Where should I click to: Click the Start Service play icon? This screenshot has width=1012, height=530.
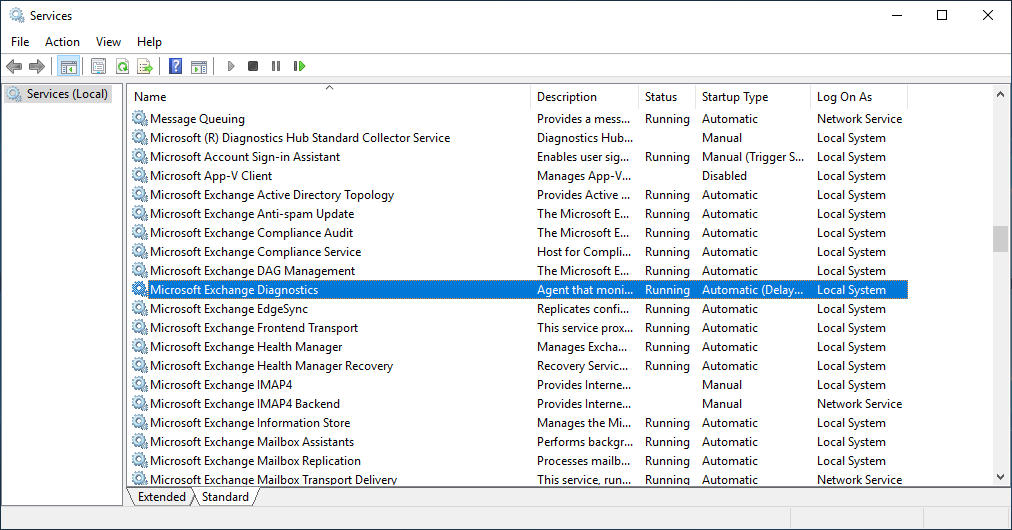pyautogui.click(x=230, y=66)
